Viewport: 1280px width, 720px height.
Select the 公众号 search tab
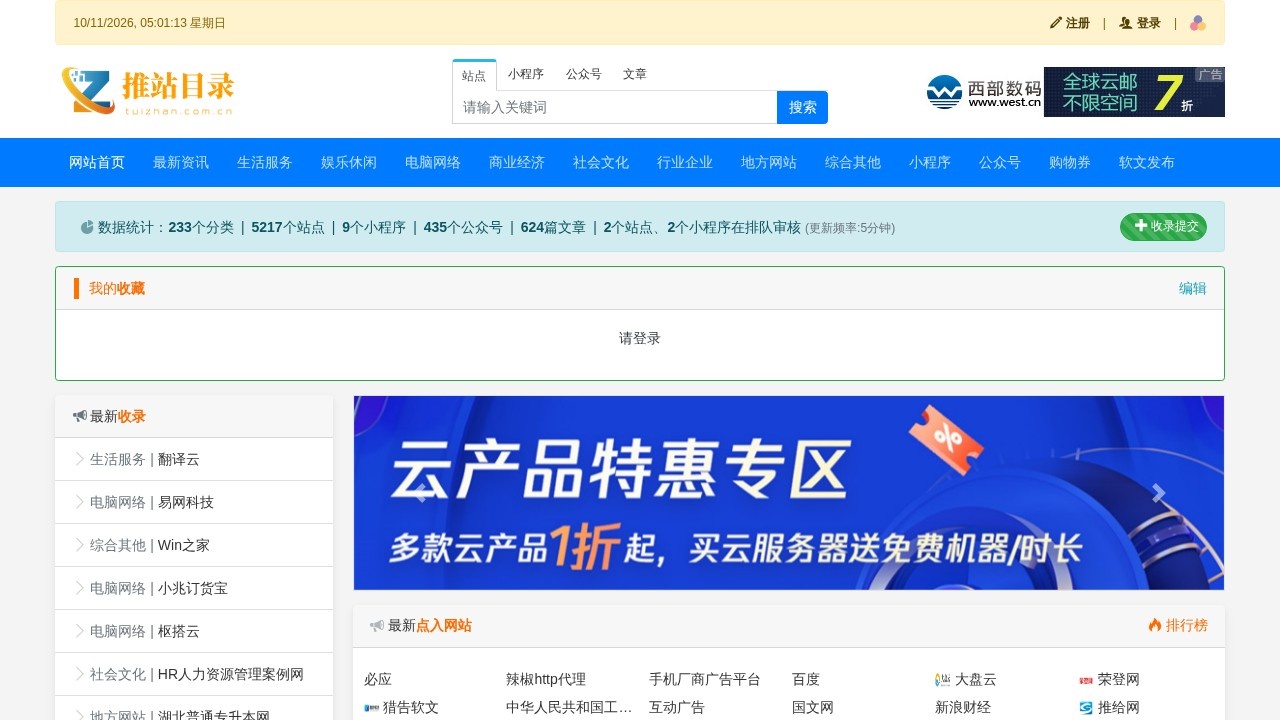pos(584,74)
